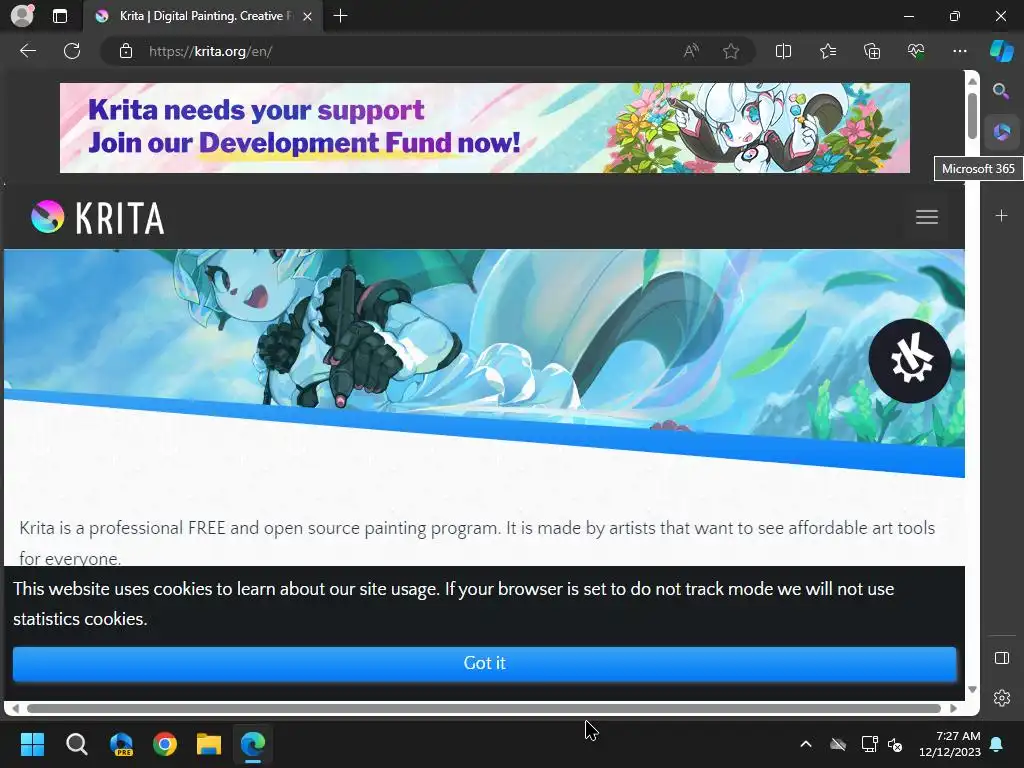
Task: Open a new browser tab
Action: (x=340, y=16)
